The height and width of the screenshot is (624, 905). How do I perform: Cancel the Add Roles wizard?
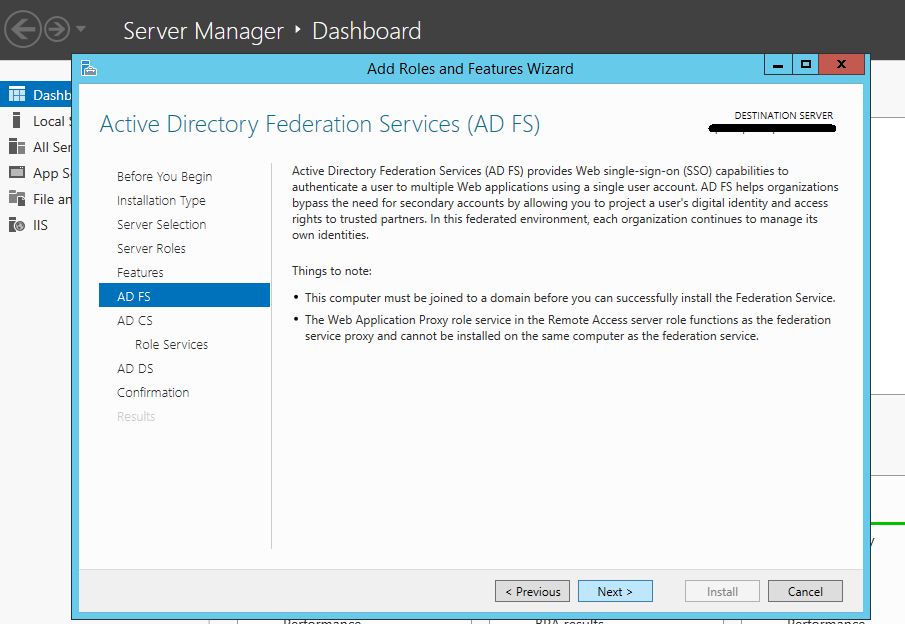pyautogui.click(x=805, y=591)
